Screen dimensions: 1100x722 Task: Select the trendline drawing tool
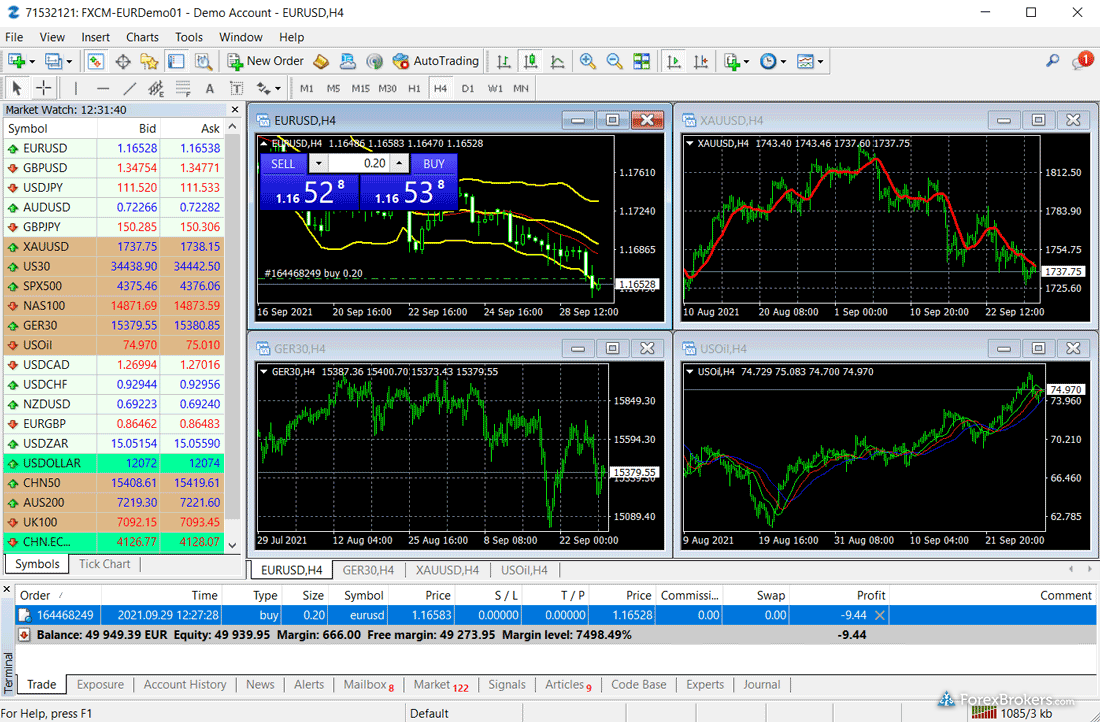click(129, 88)
